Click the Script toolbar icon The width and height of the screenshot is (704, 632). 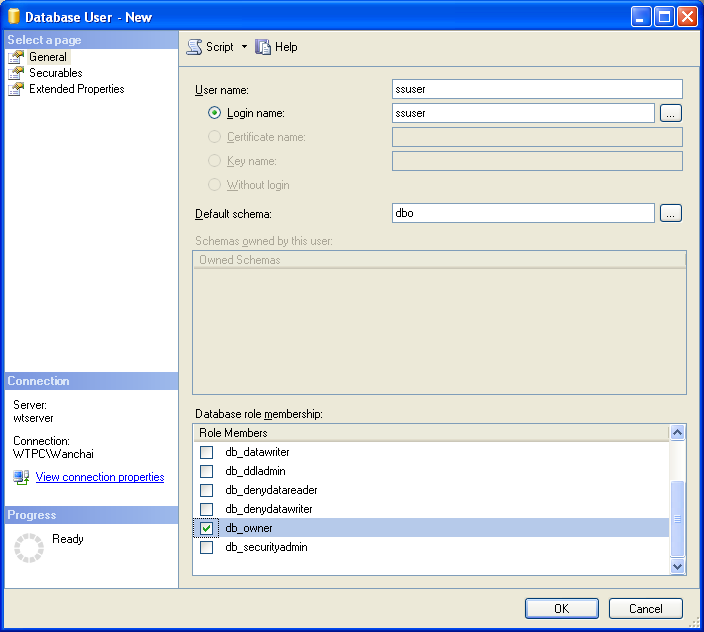tap(194, 47)
